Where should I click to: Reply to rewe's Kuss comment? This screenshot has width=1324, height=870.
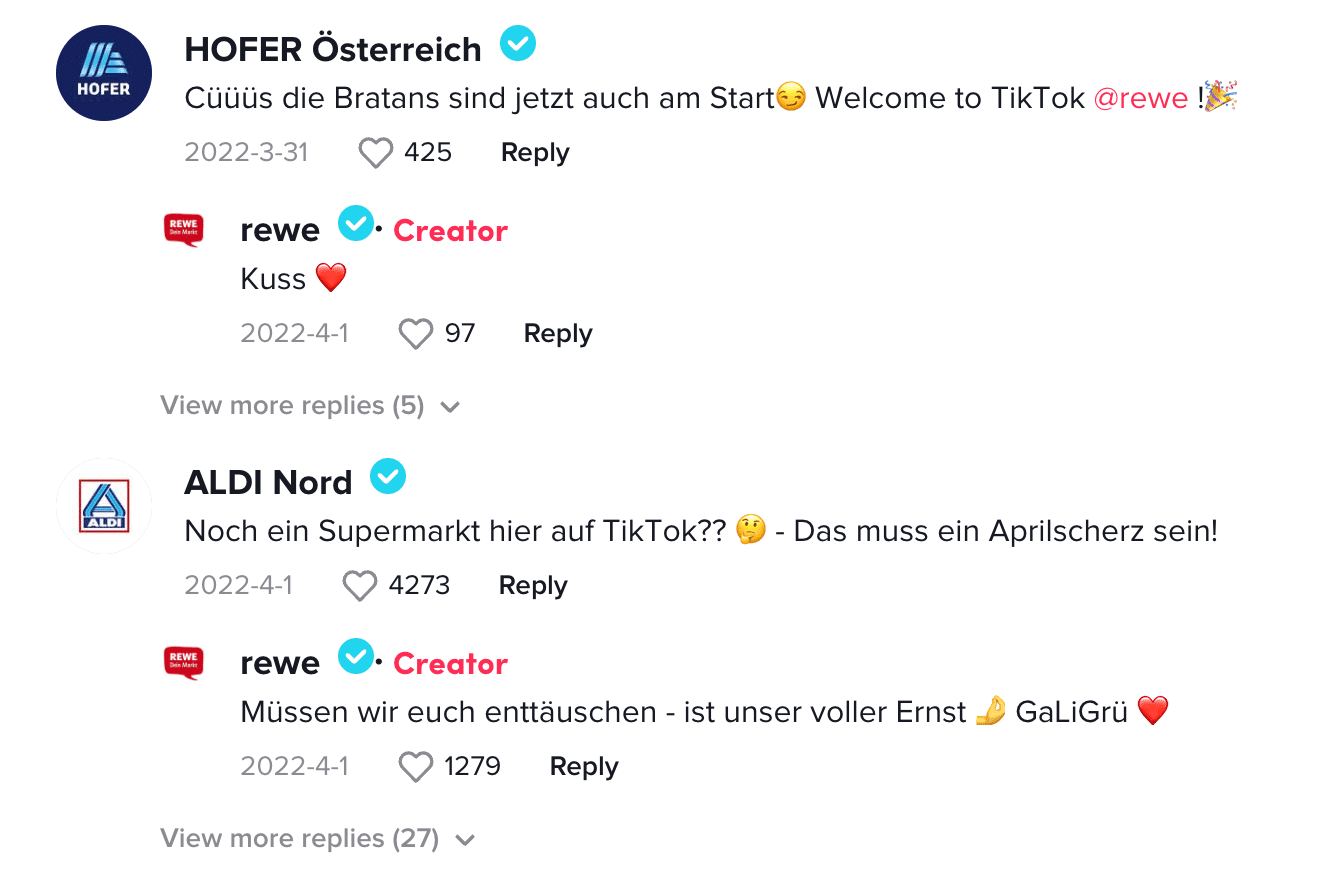(x=557, y=333)
